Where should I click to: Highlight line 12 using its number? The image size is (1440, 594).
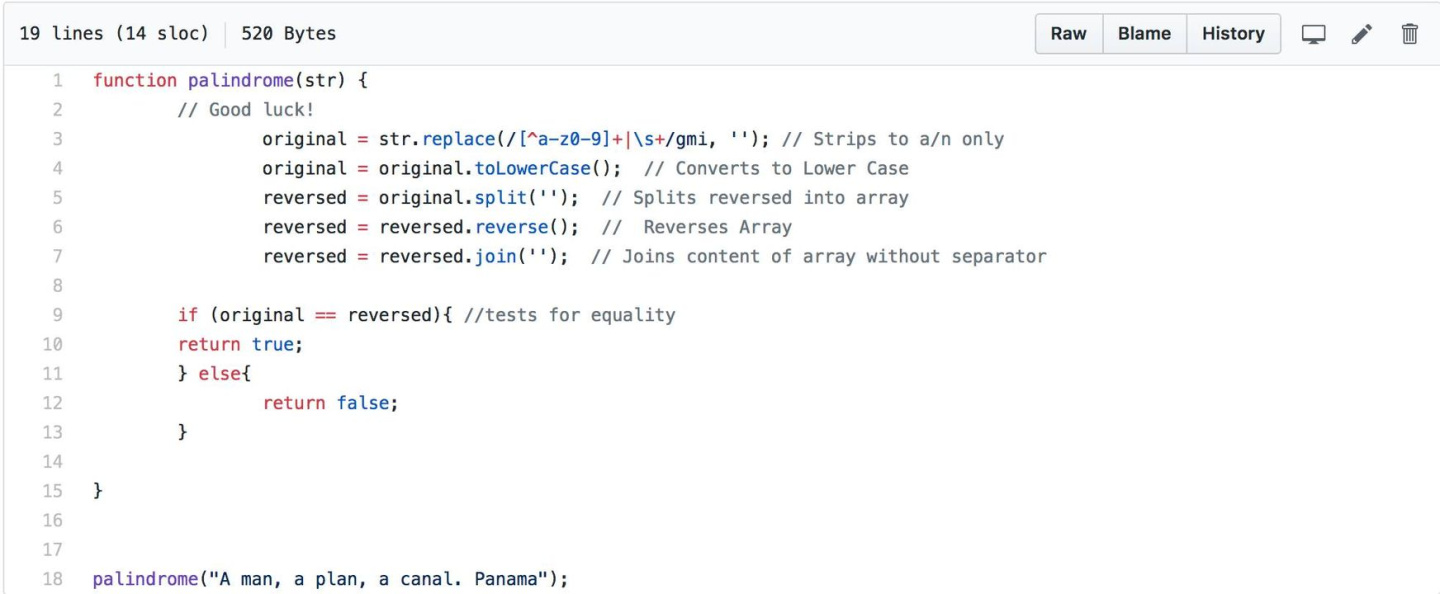pyautogui.click(x=53, y=403)
